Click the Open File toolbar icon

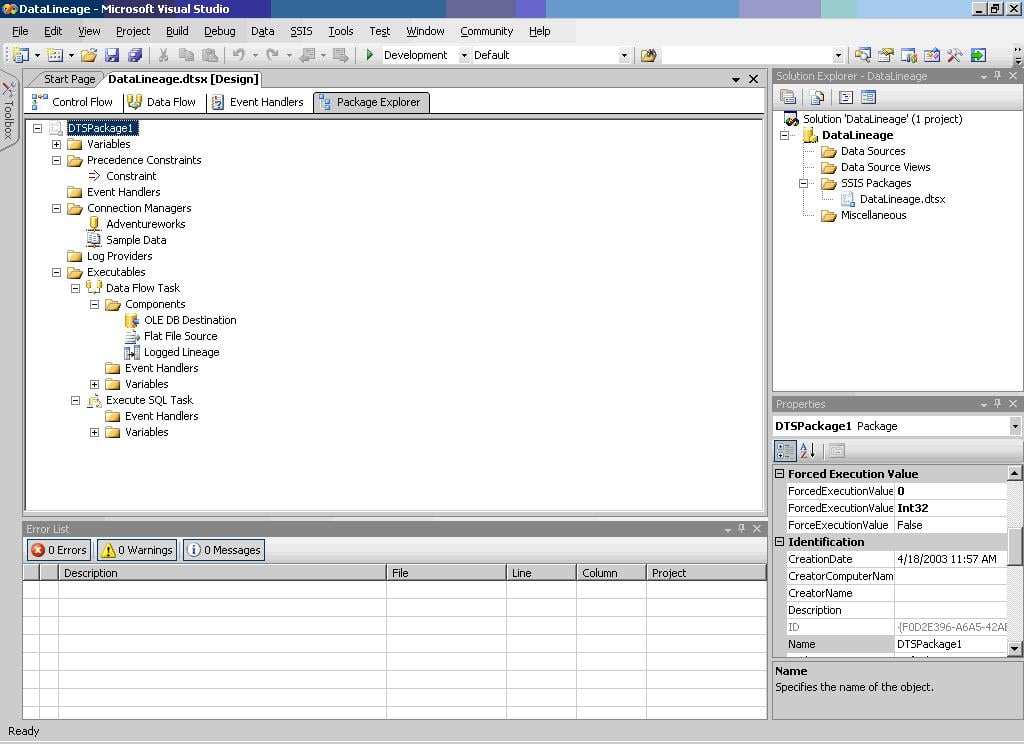[89, 55]
